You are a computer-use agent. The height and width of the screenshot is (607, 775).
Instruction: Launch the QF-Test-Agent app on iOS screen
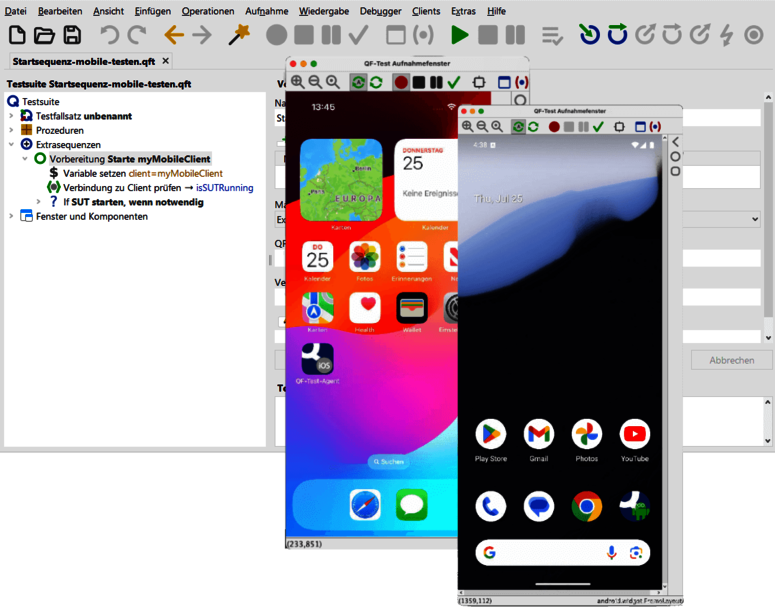click(317, 358)
